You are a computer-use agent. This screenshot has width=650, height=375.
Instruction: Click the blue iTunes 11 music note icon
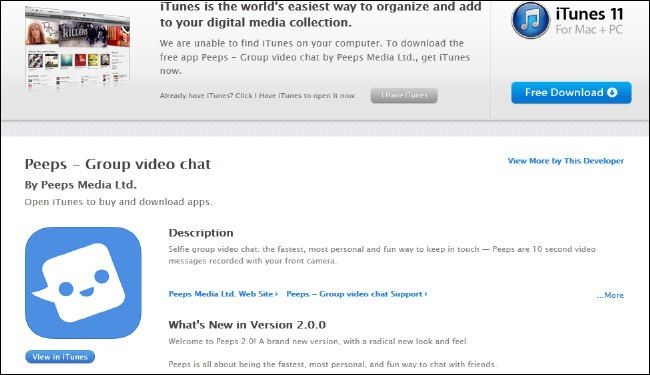pyautogui.click(x=531, y=20)
